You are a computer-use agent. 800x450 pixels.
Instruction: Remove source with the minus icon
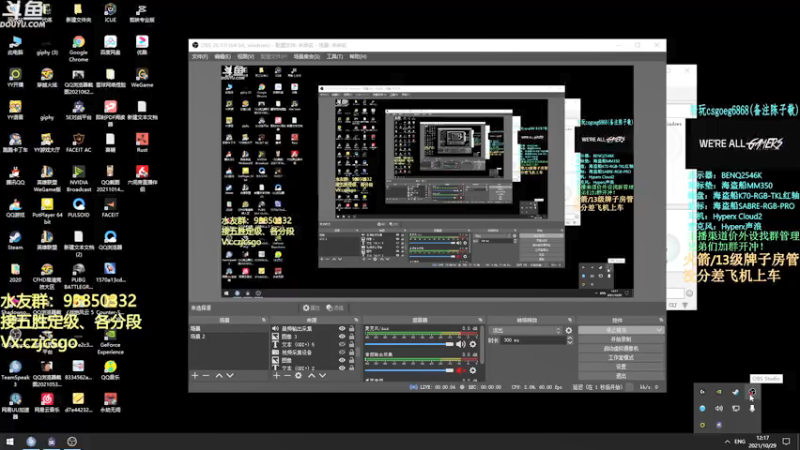click(x=287, y=376)
